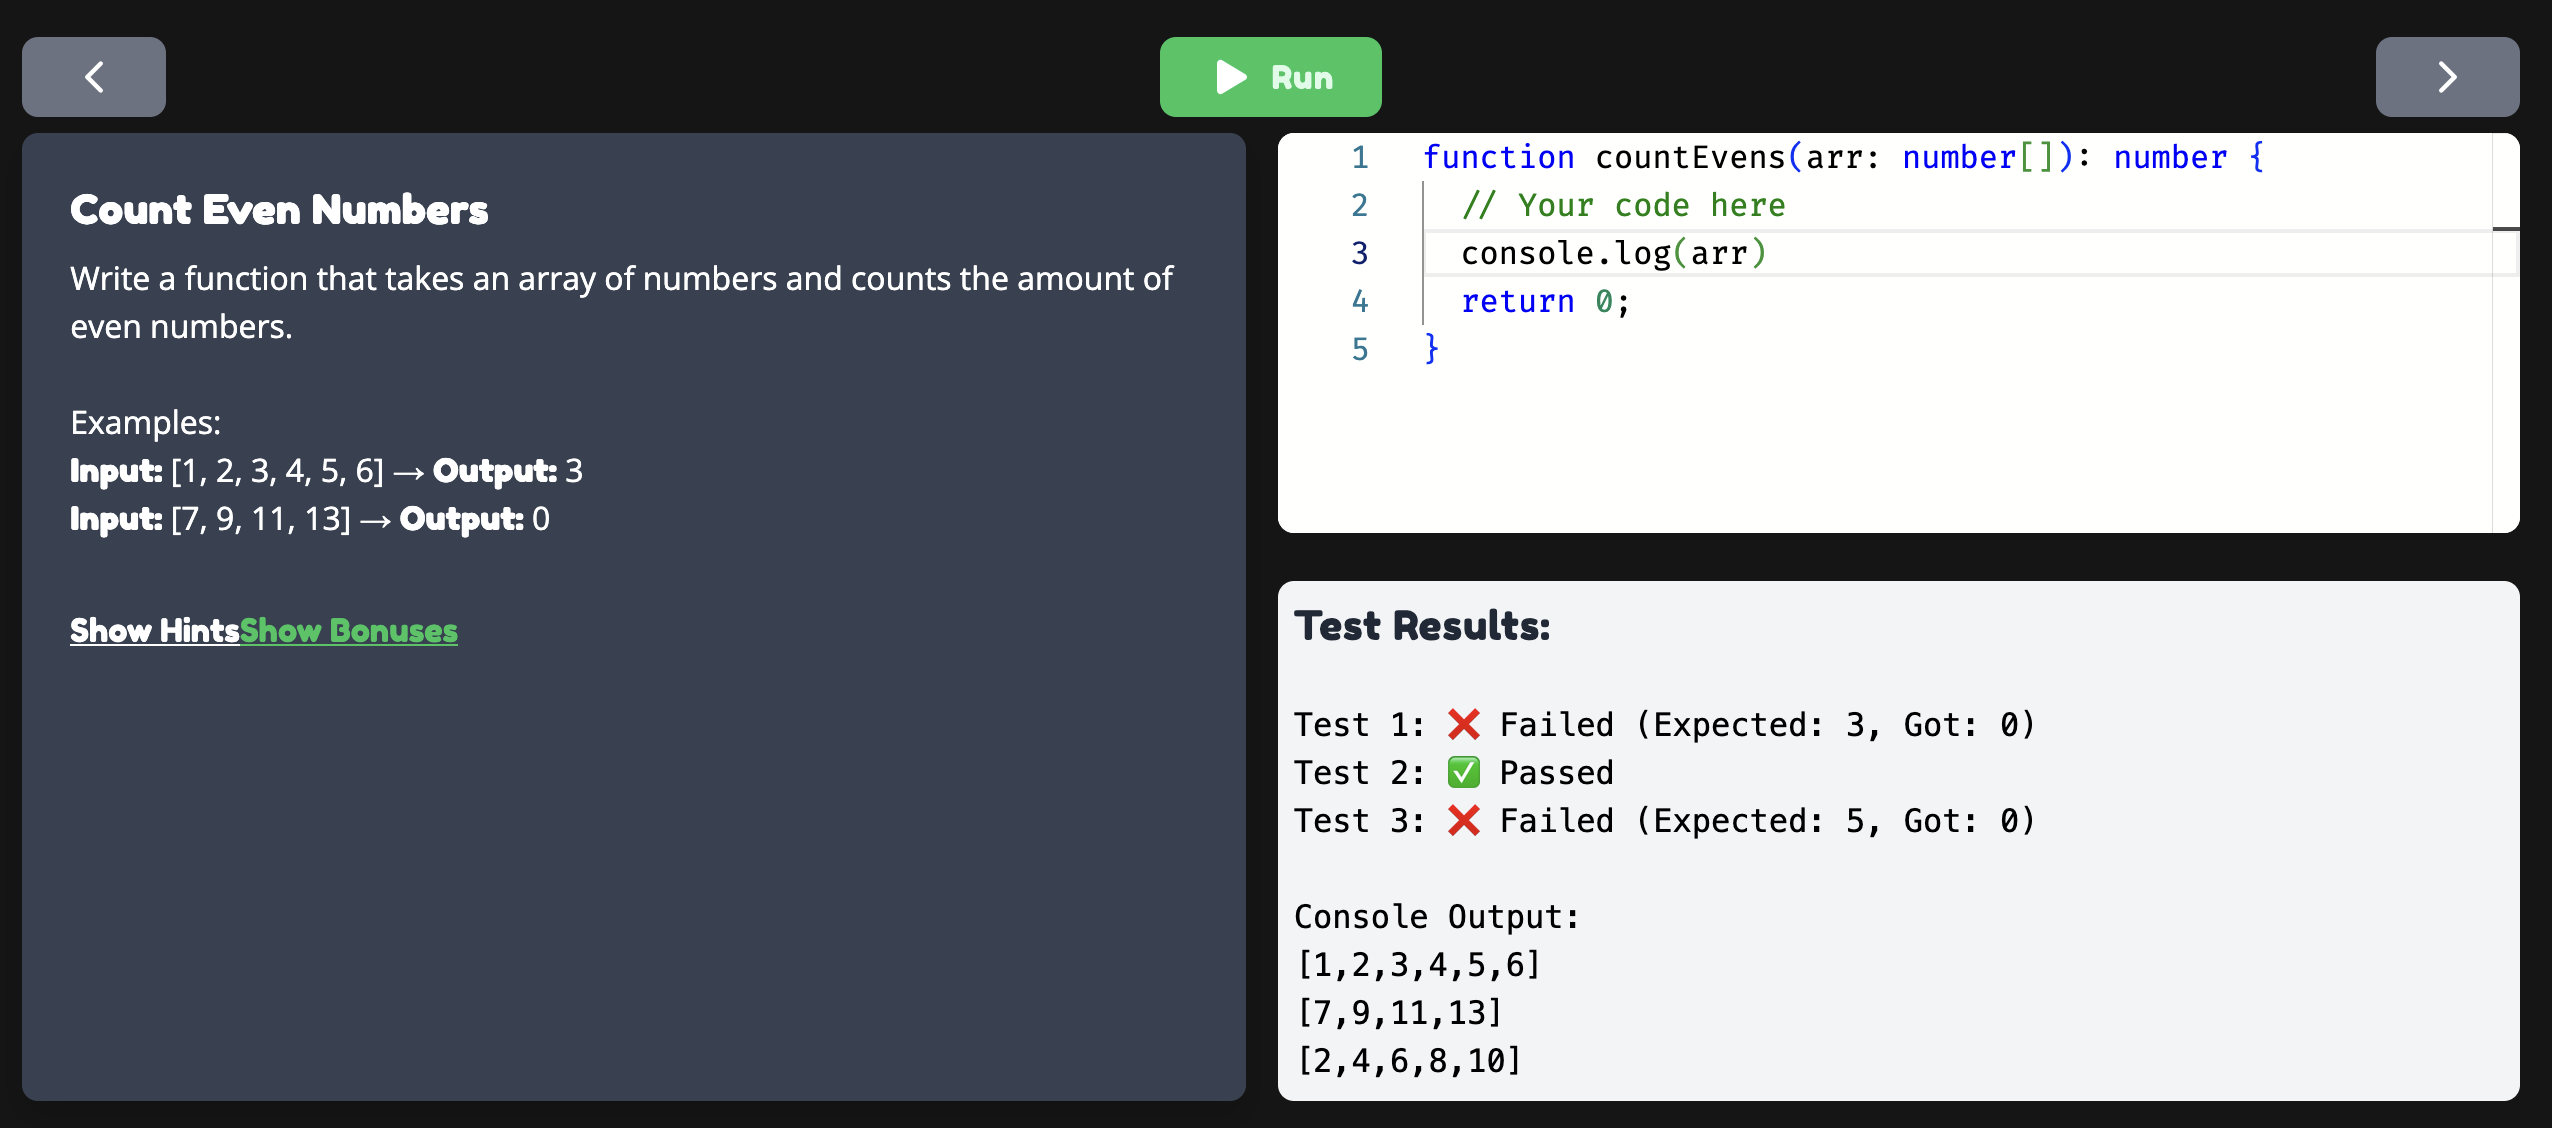The height and width of the screenshot is (1128, 2552).
Task: Click the Test Results heading
Action: coord(1422,626)
